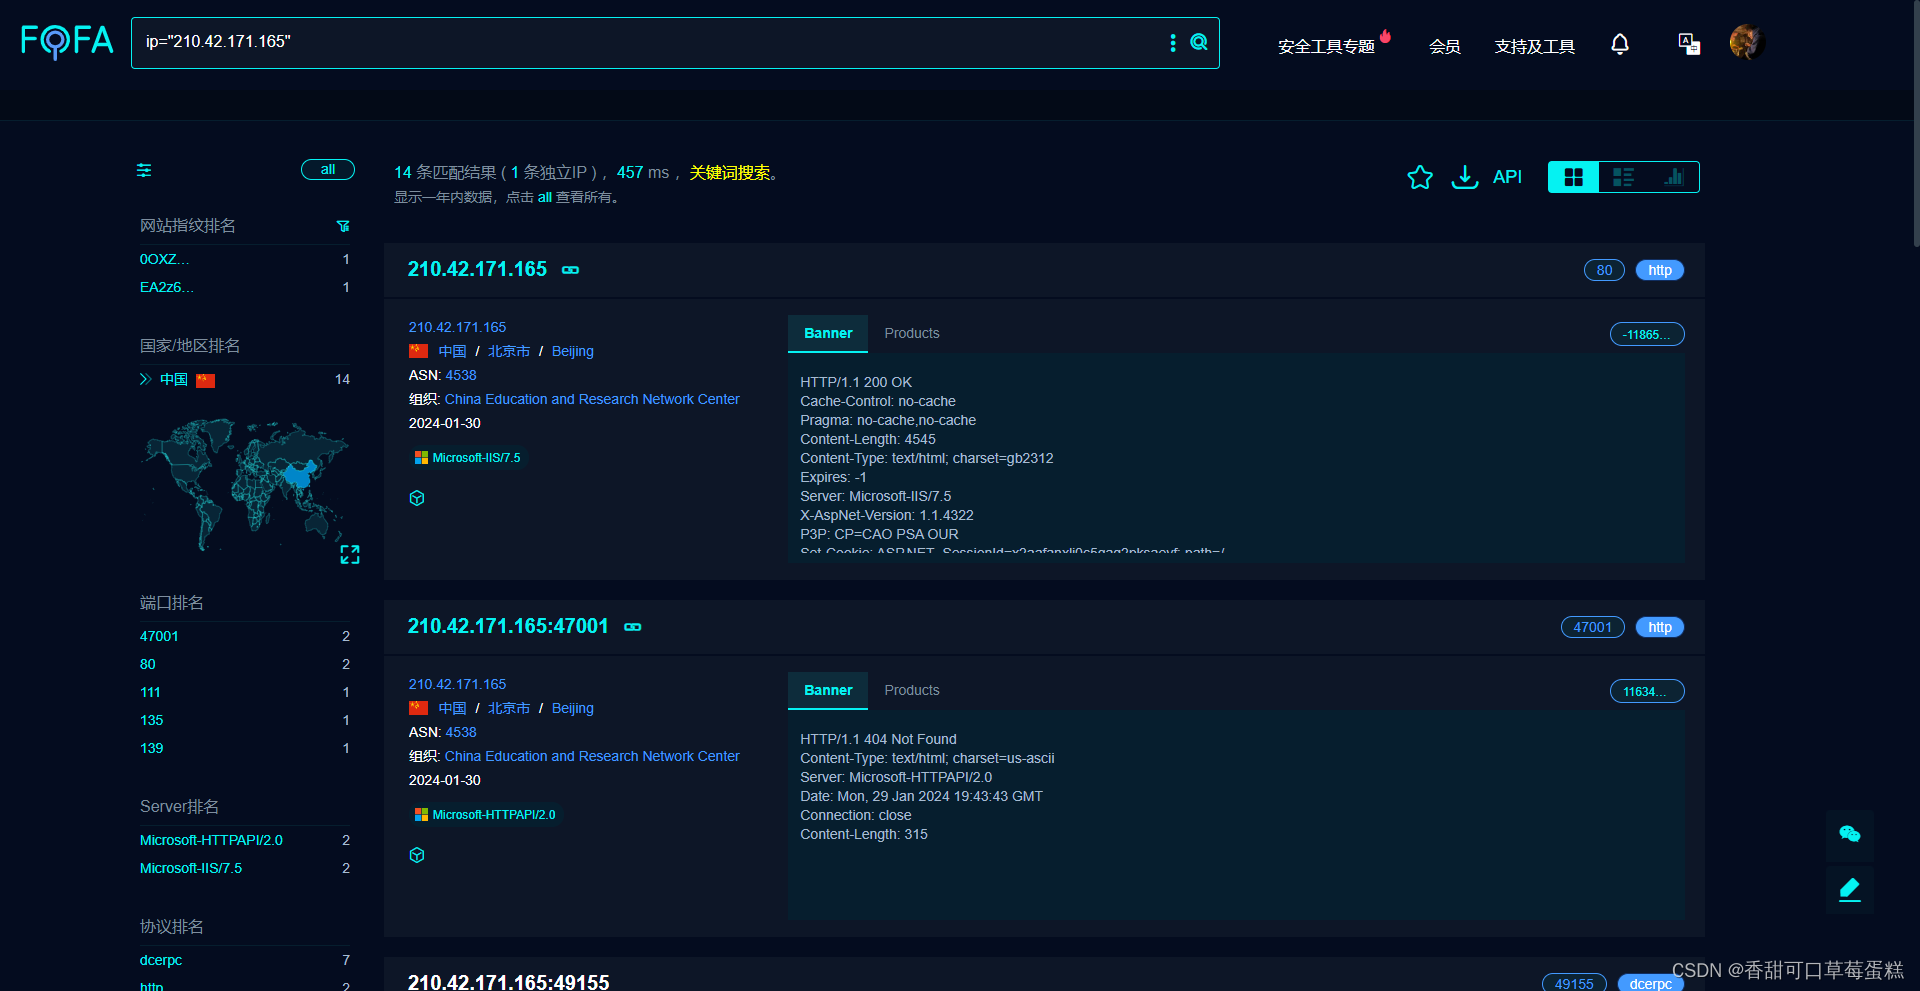Switch to list view layout

[x=1624, y=177]
